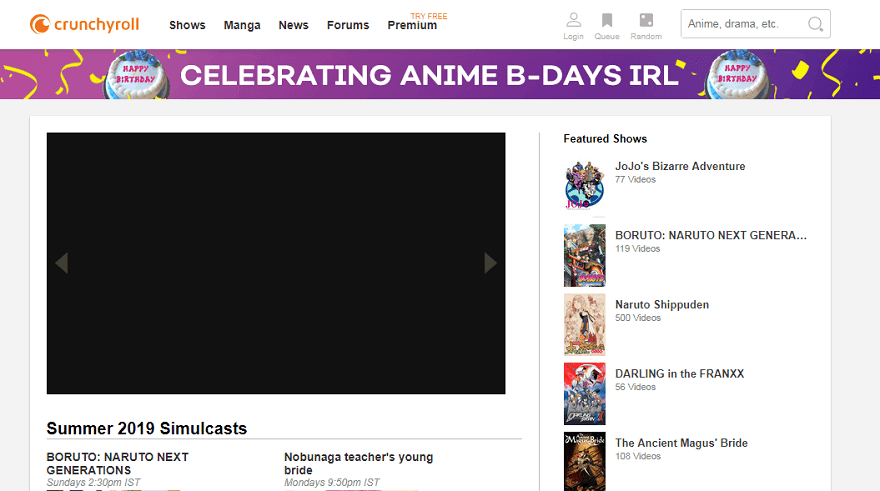The height and width of the screenshot is (491, 880).
Task: Open the Login user icon
Action: [x=573, y=21]
